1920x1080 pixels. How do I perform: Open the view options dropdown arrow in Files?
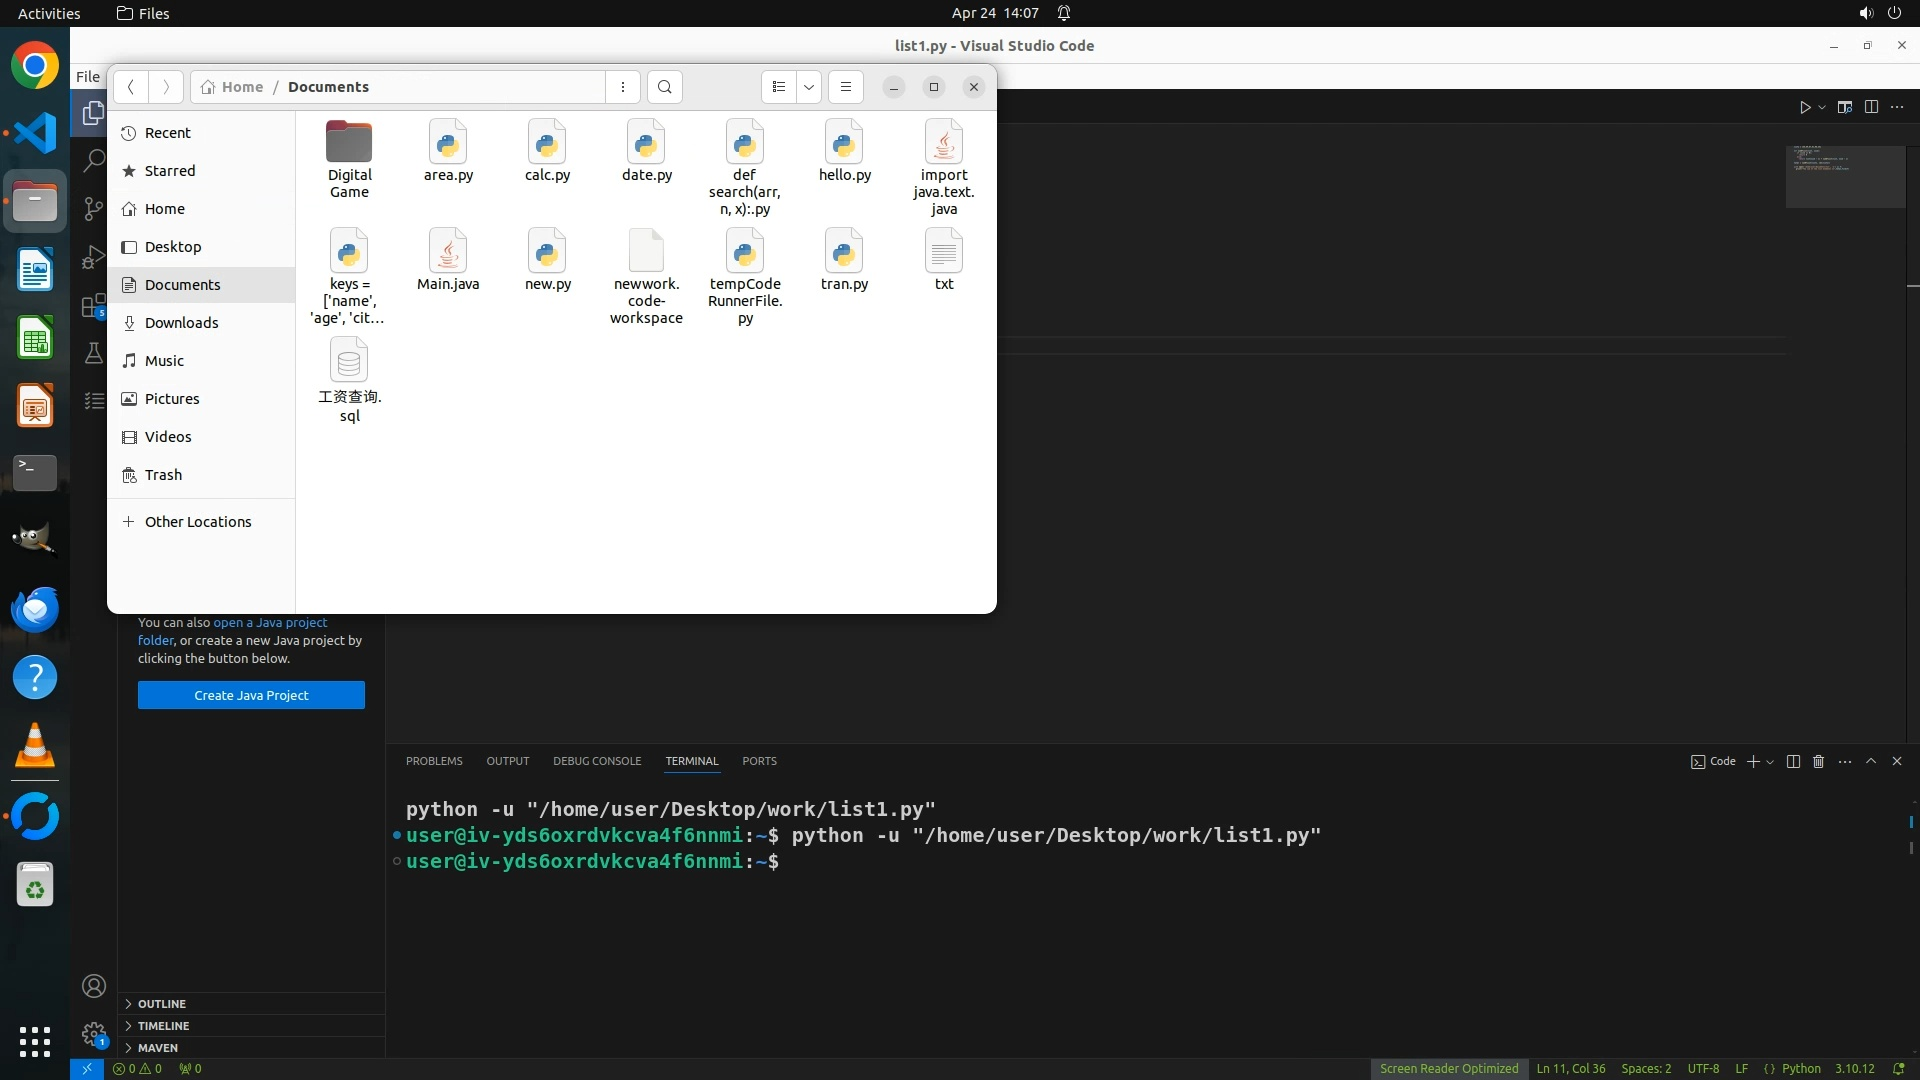click(x=809, y=87)
